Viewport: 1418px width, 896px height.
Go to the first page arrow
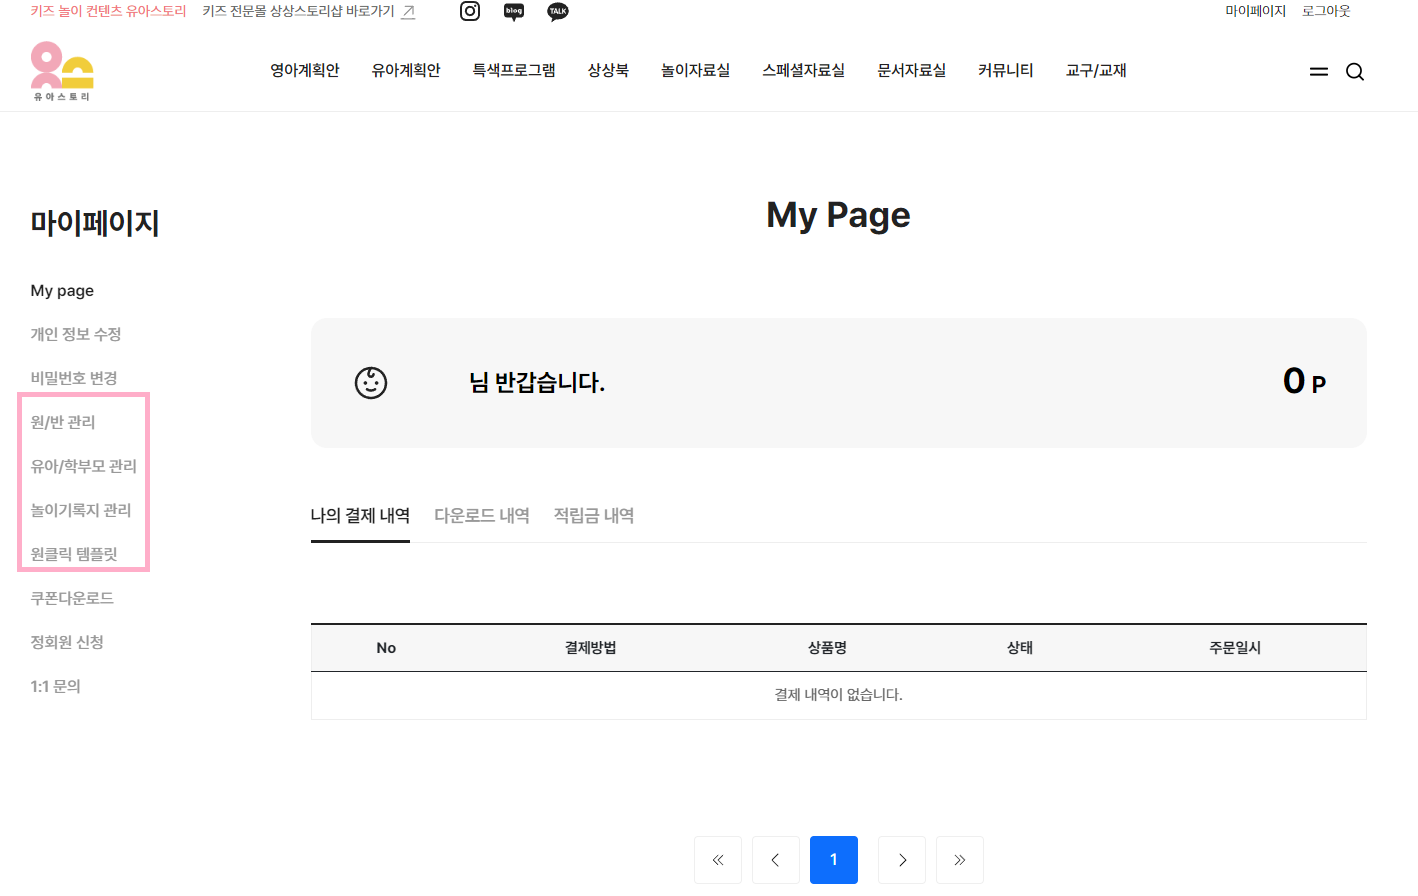718,860
